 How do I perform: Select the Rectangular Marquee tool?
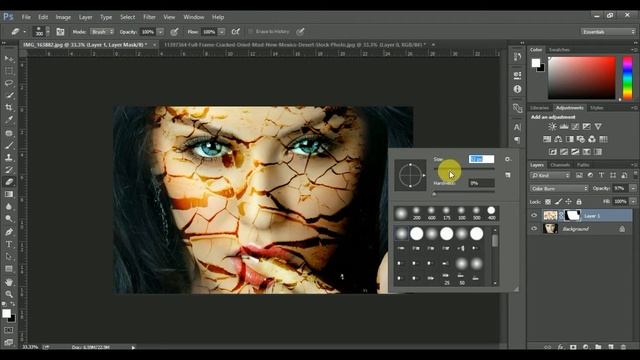(x=9, y=71)
